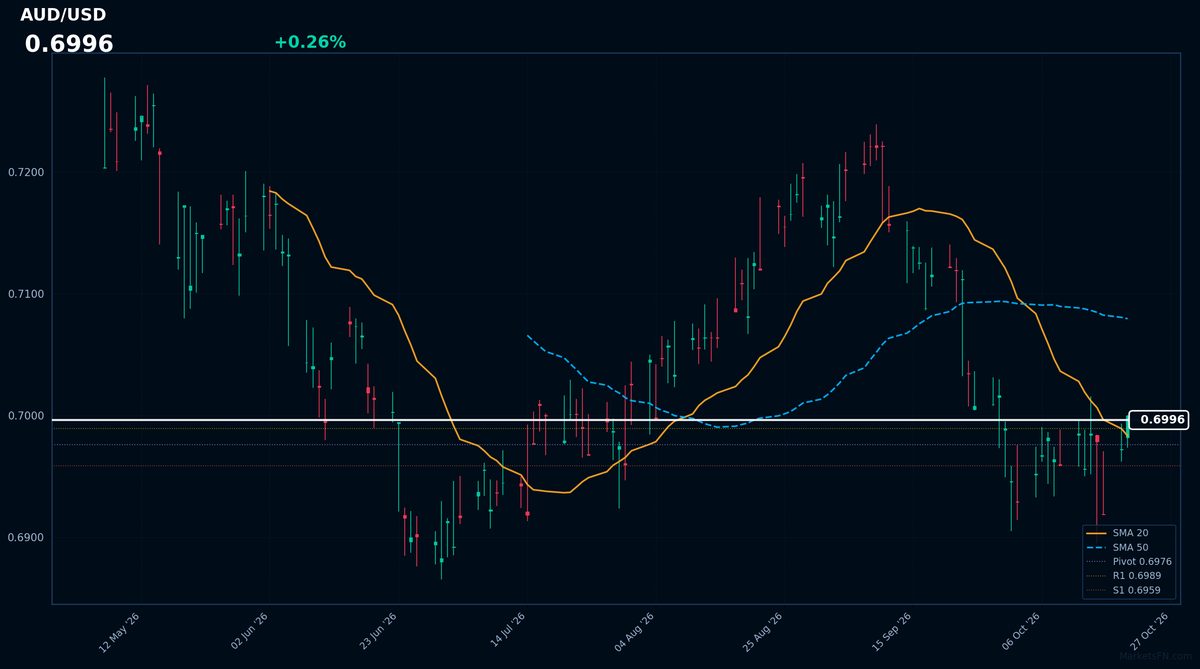Click the 0.6996 current price tag
The height and width of the screenshot is (669, 1200).
pos(1159,420)
